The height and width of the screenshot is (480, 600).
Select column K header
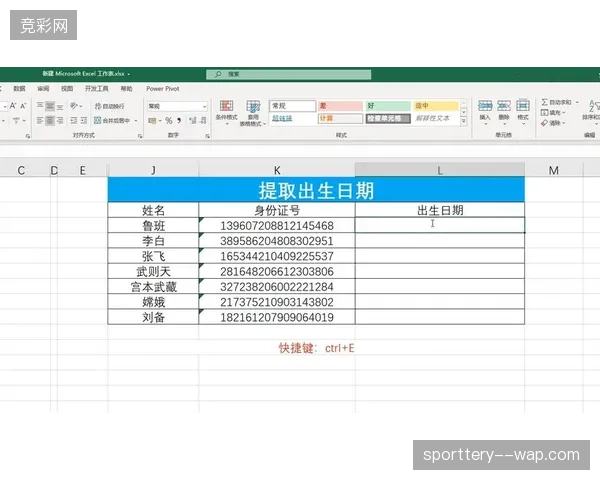(x=277, y=170)
